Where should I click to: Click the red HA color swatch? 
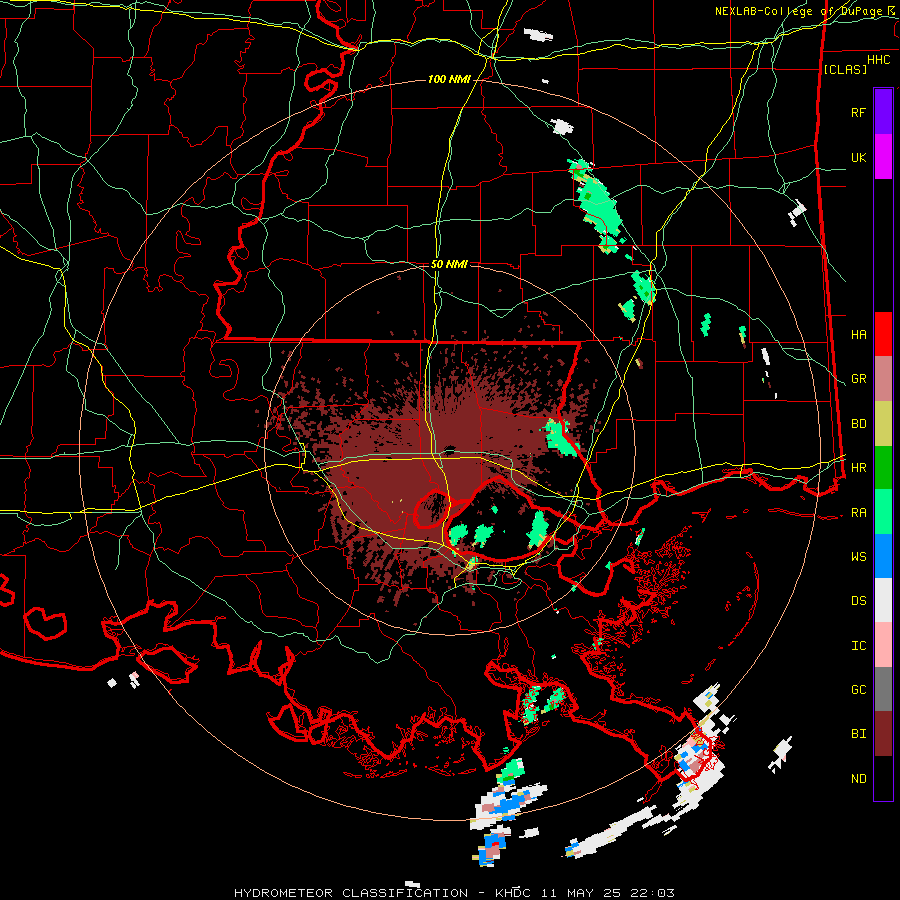(883, 334)
